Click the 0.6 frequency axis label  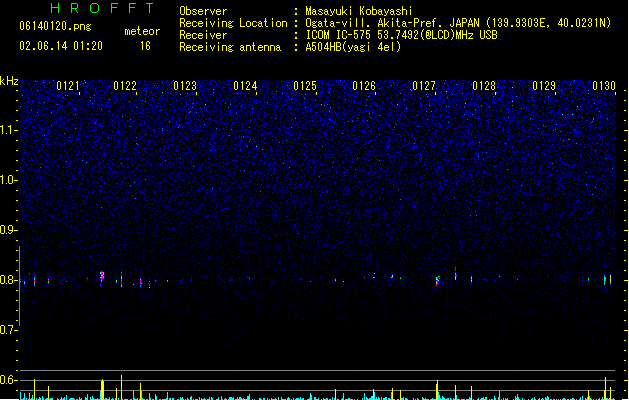point(8,380)
